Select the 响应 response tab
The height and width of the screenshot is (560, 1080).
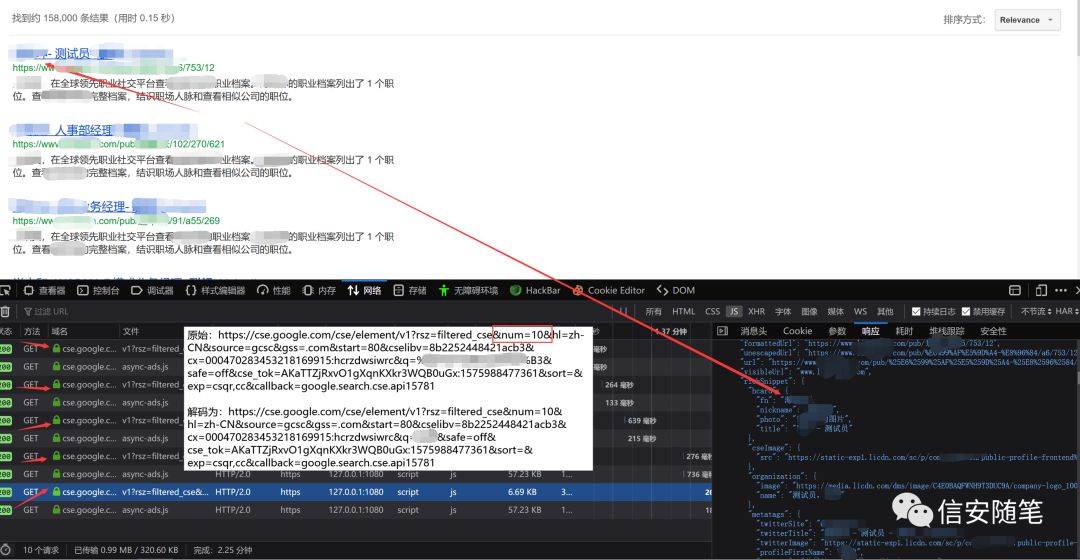(x=871, y=331)
